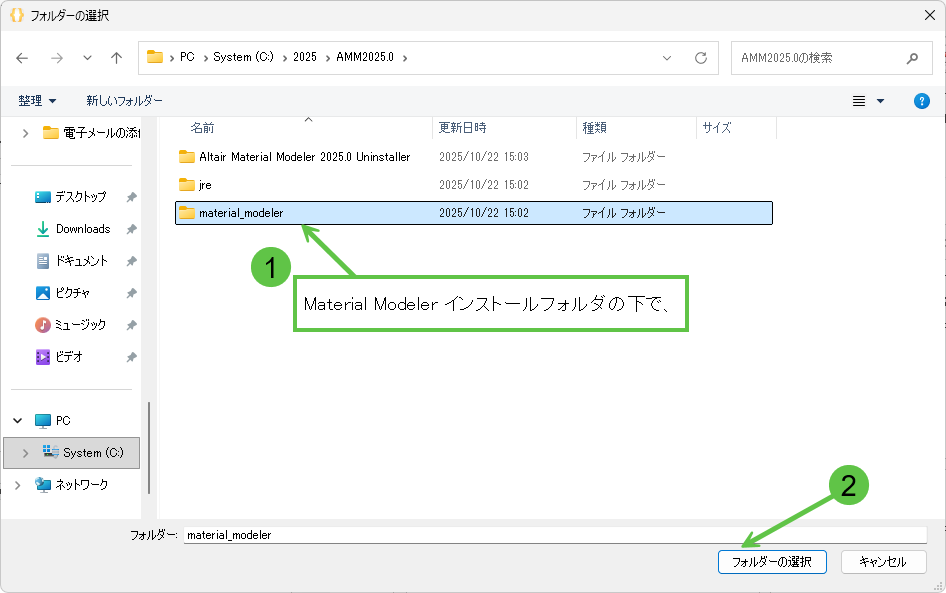Sort by サイズ column header
This screenshot has width=946, height=593.
(717, 128)
